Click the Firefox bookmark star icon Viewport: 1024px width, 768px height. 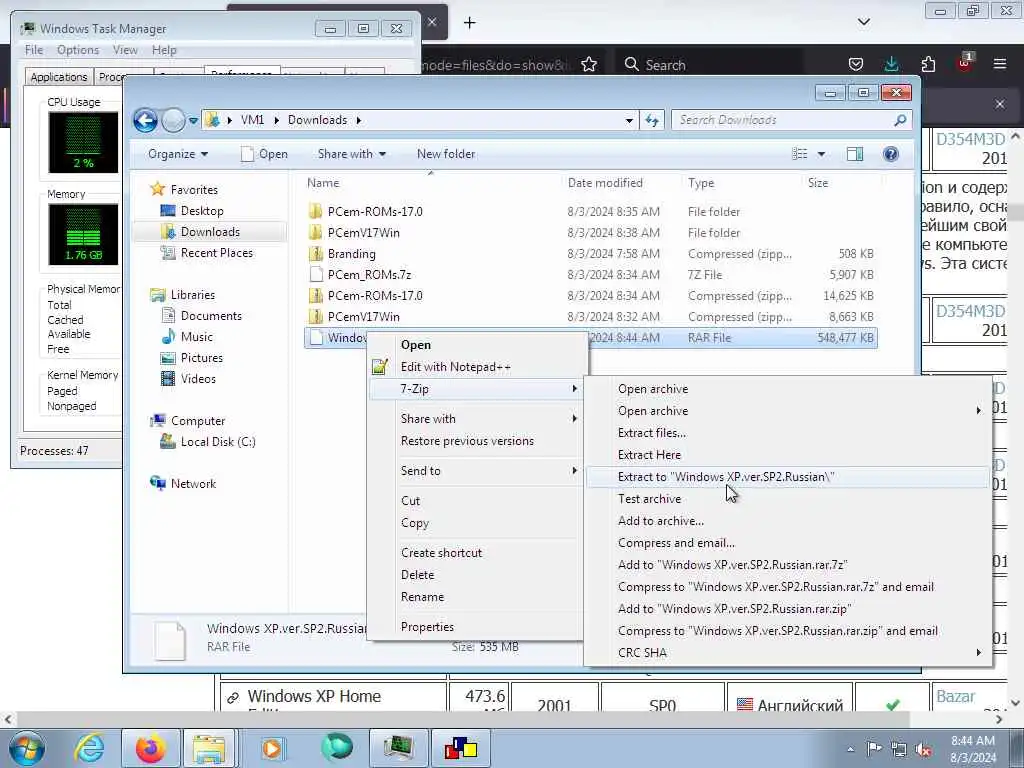588,64
